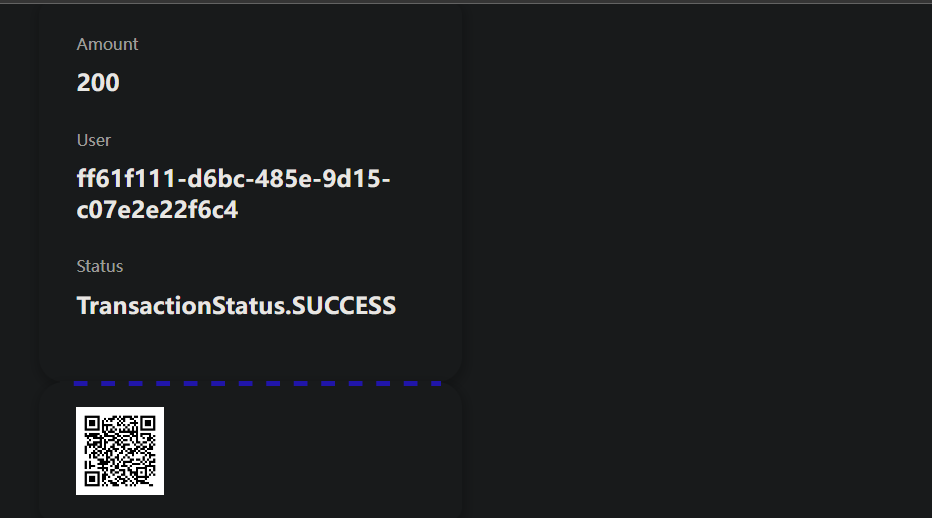Click the user ID line starting "ff61f111"

coord(233,179)
